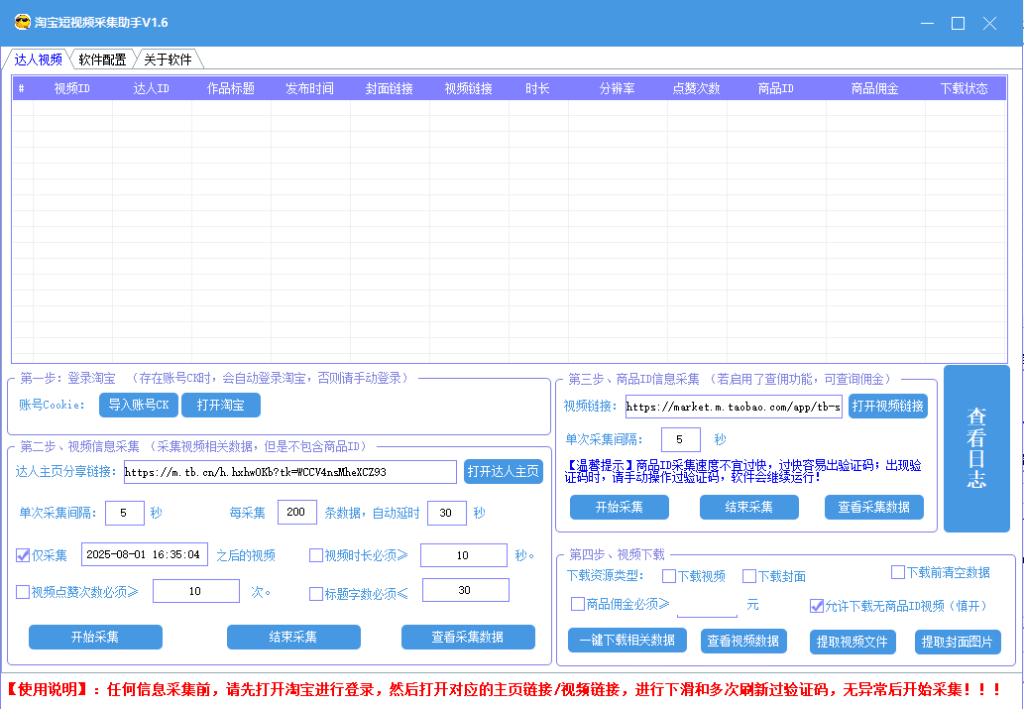Toggle the 视频时长必须≥ checkbox

coord(316,555)
